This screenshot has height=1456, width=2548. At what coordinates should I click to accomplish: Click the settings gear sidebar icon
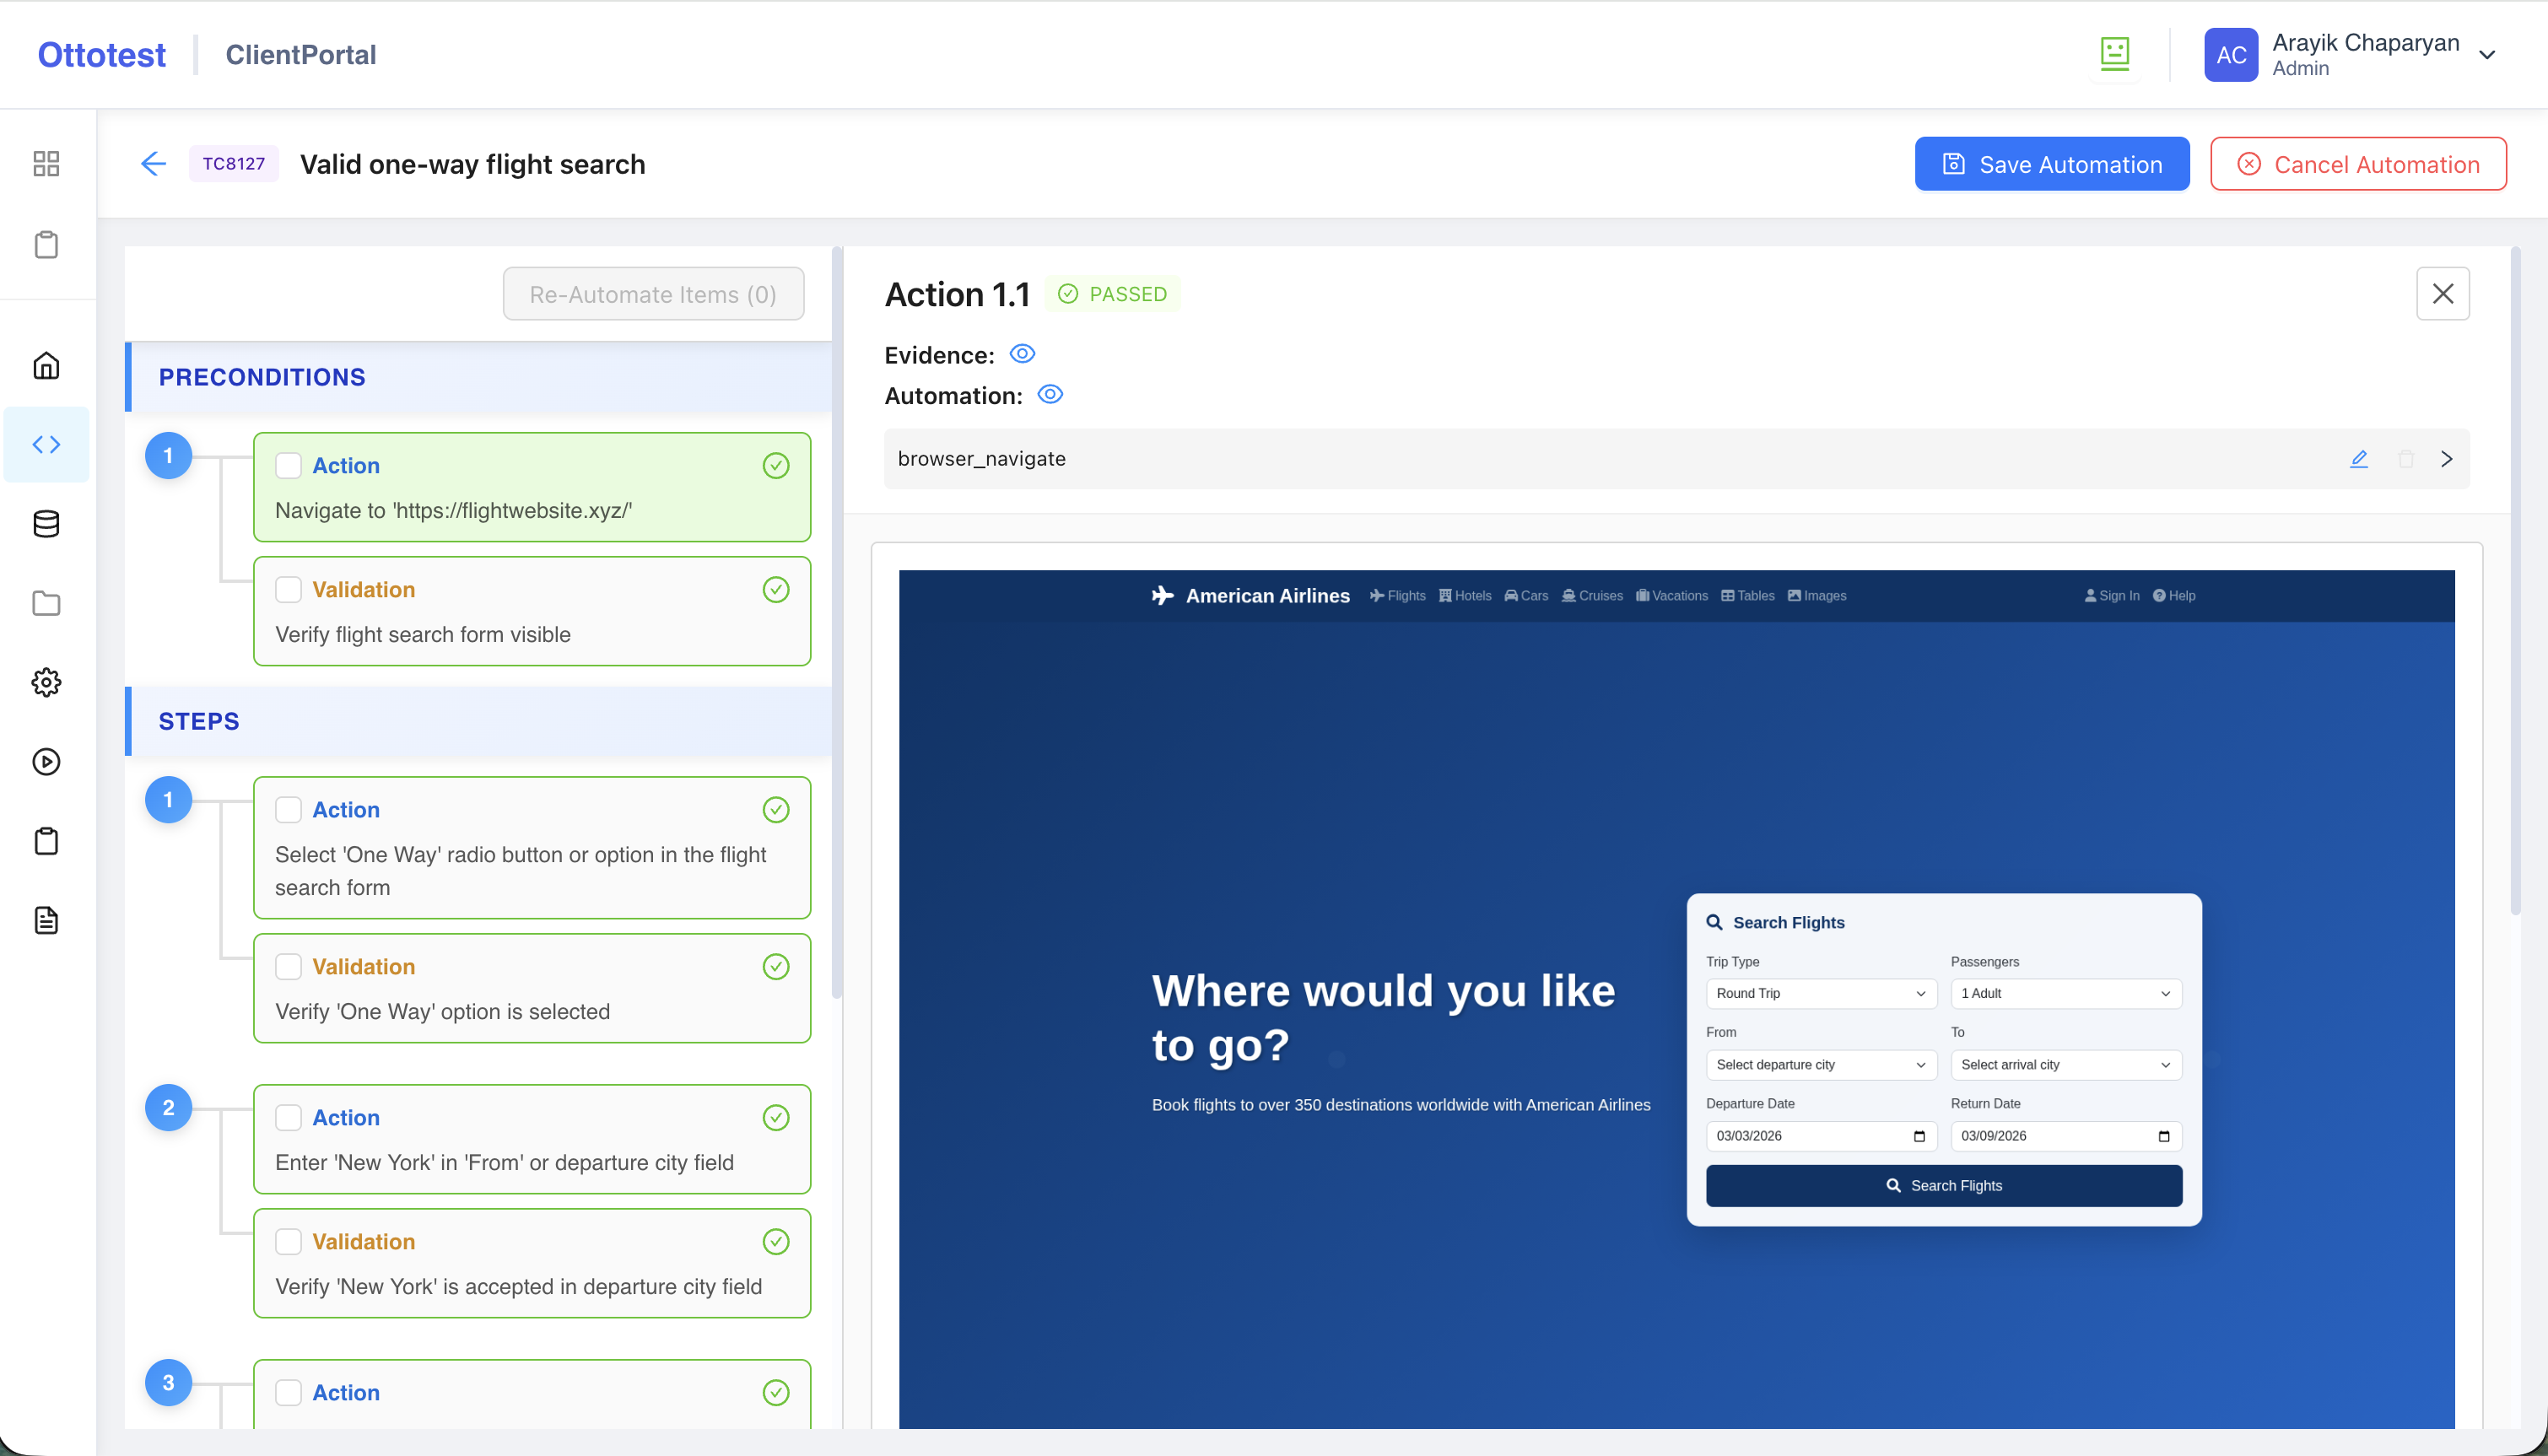click(x=46, y=683)
